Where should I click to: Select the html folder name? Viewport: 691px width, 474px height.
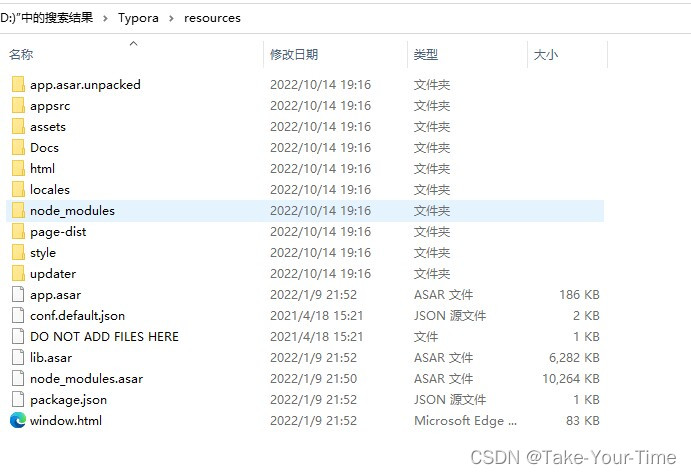42,169
